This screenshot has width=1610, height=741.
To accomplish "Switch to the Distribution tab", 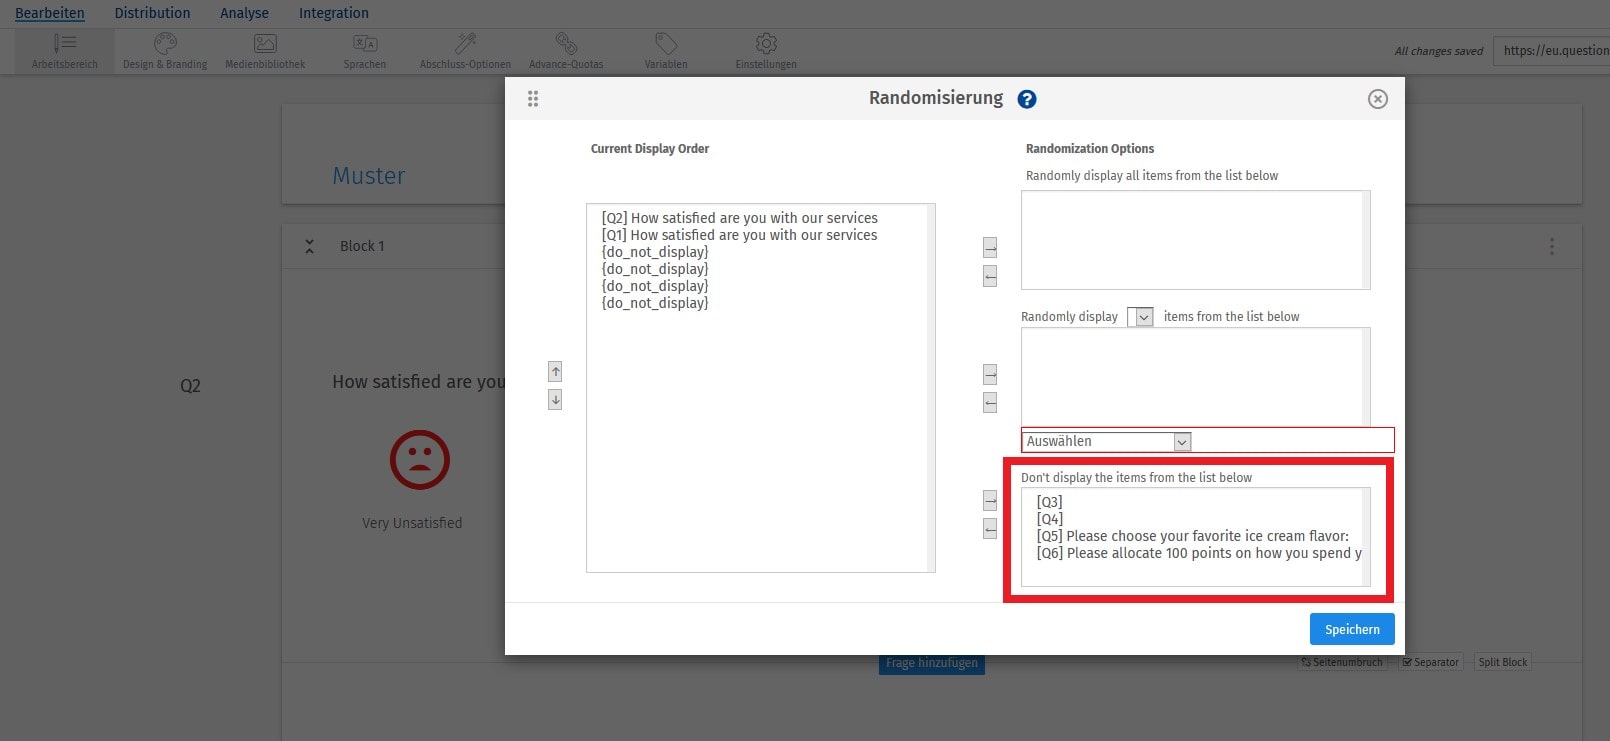I will 152,13.
